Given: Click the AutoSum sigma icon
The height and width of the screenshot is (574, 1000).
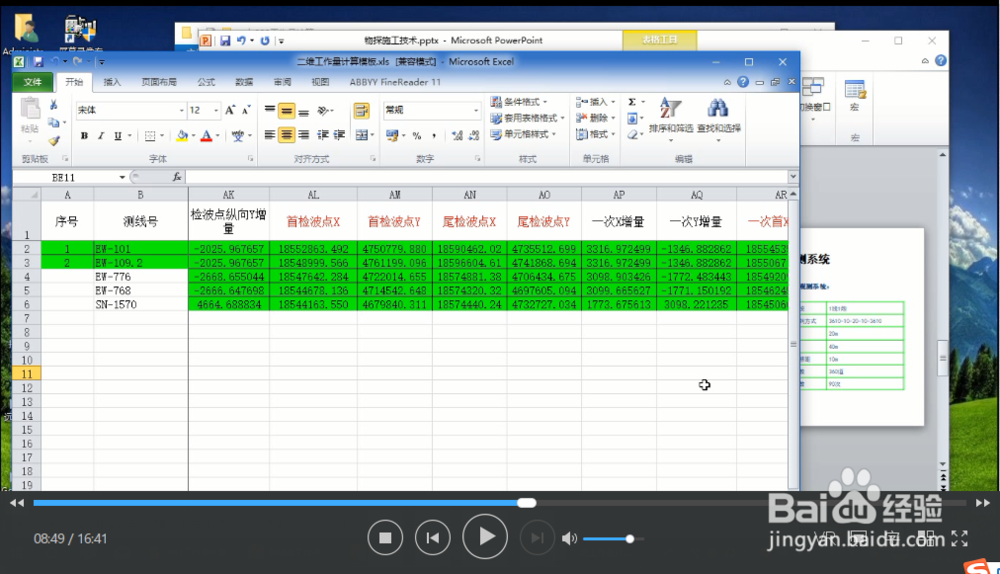Looking at the screenshot, I should pyautogui.click(x=632, y=102).
